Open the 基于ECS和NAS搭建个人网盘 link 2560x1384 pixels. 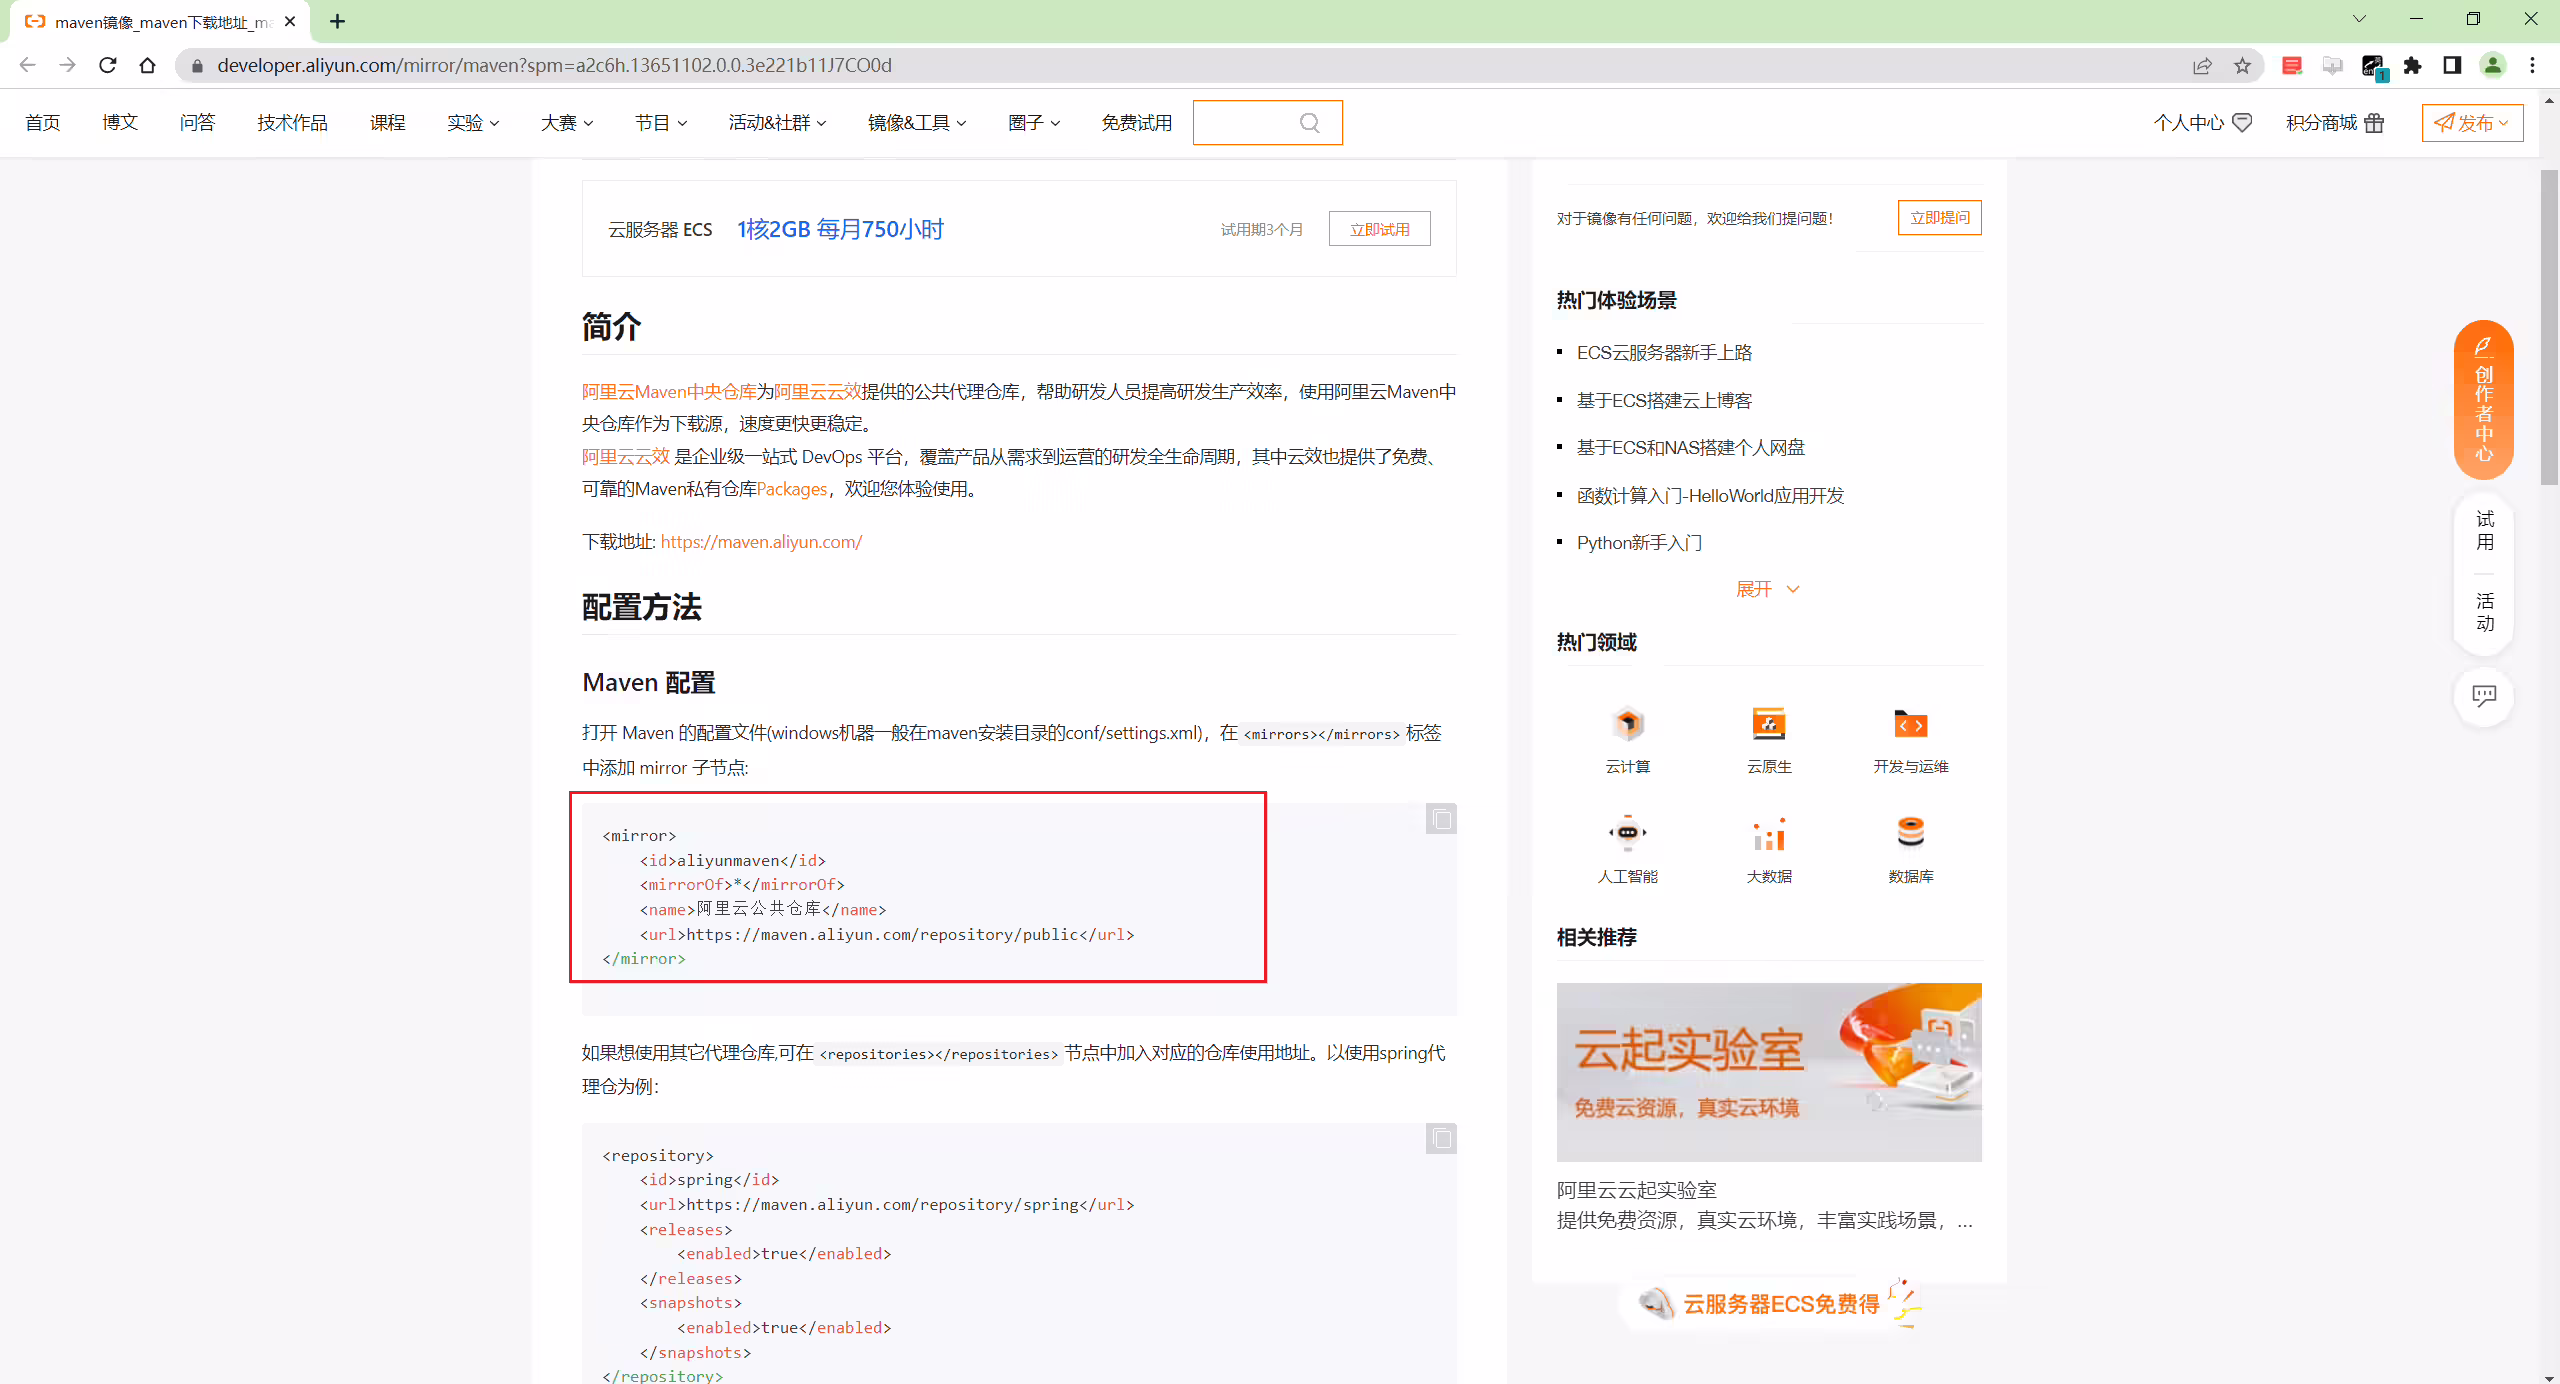click(1690, 448)
